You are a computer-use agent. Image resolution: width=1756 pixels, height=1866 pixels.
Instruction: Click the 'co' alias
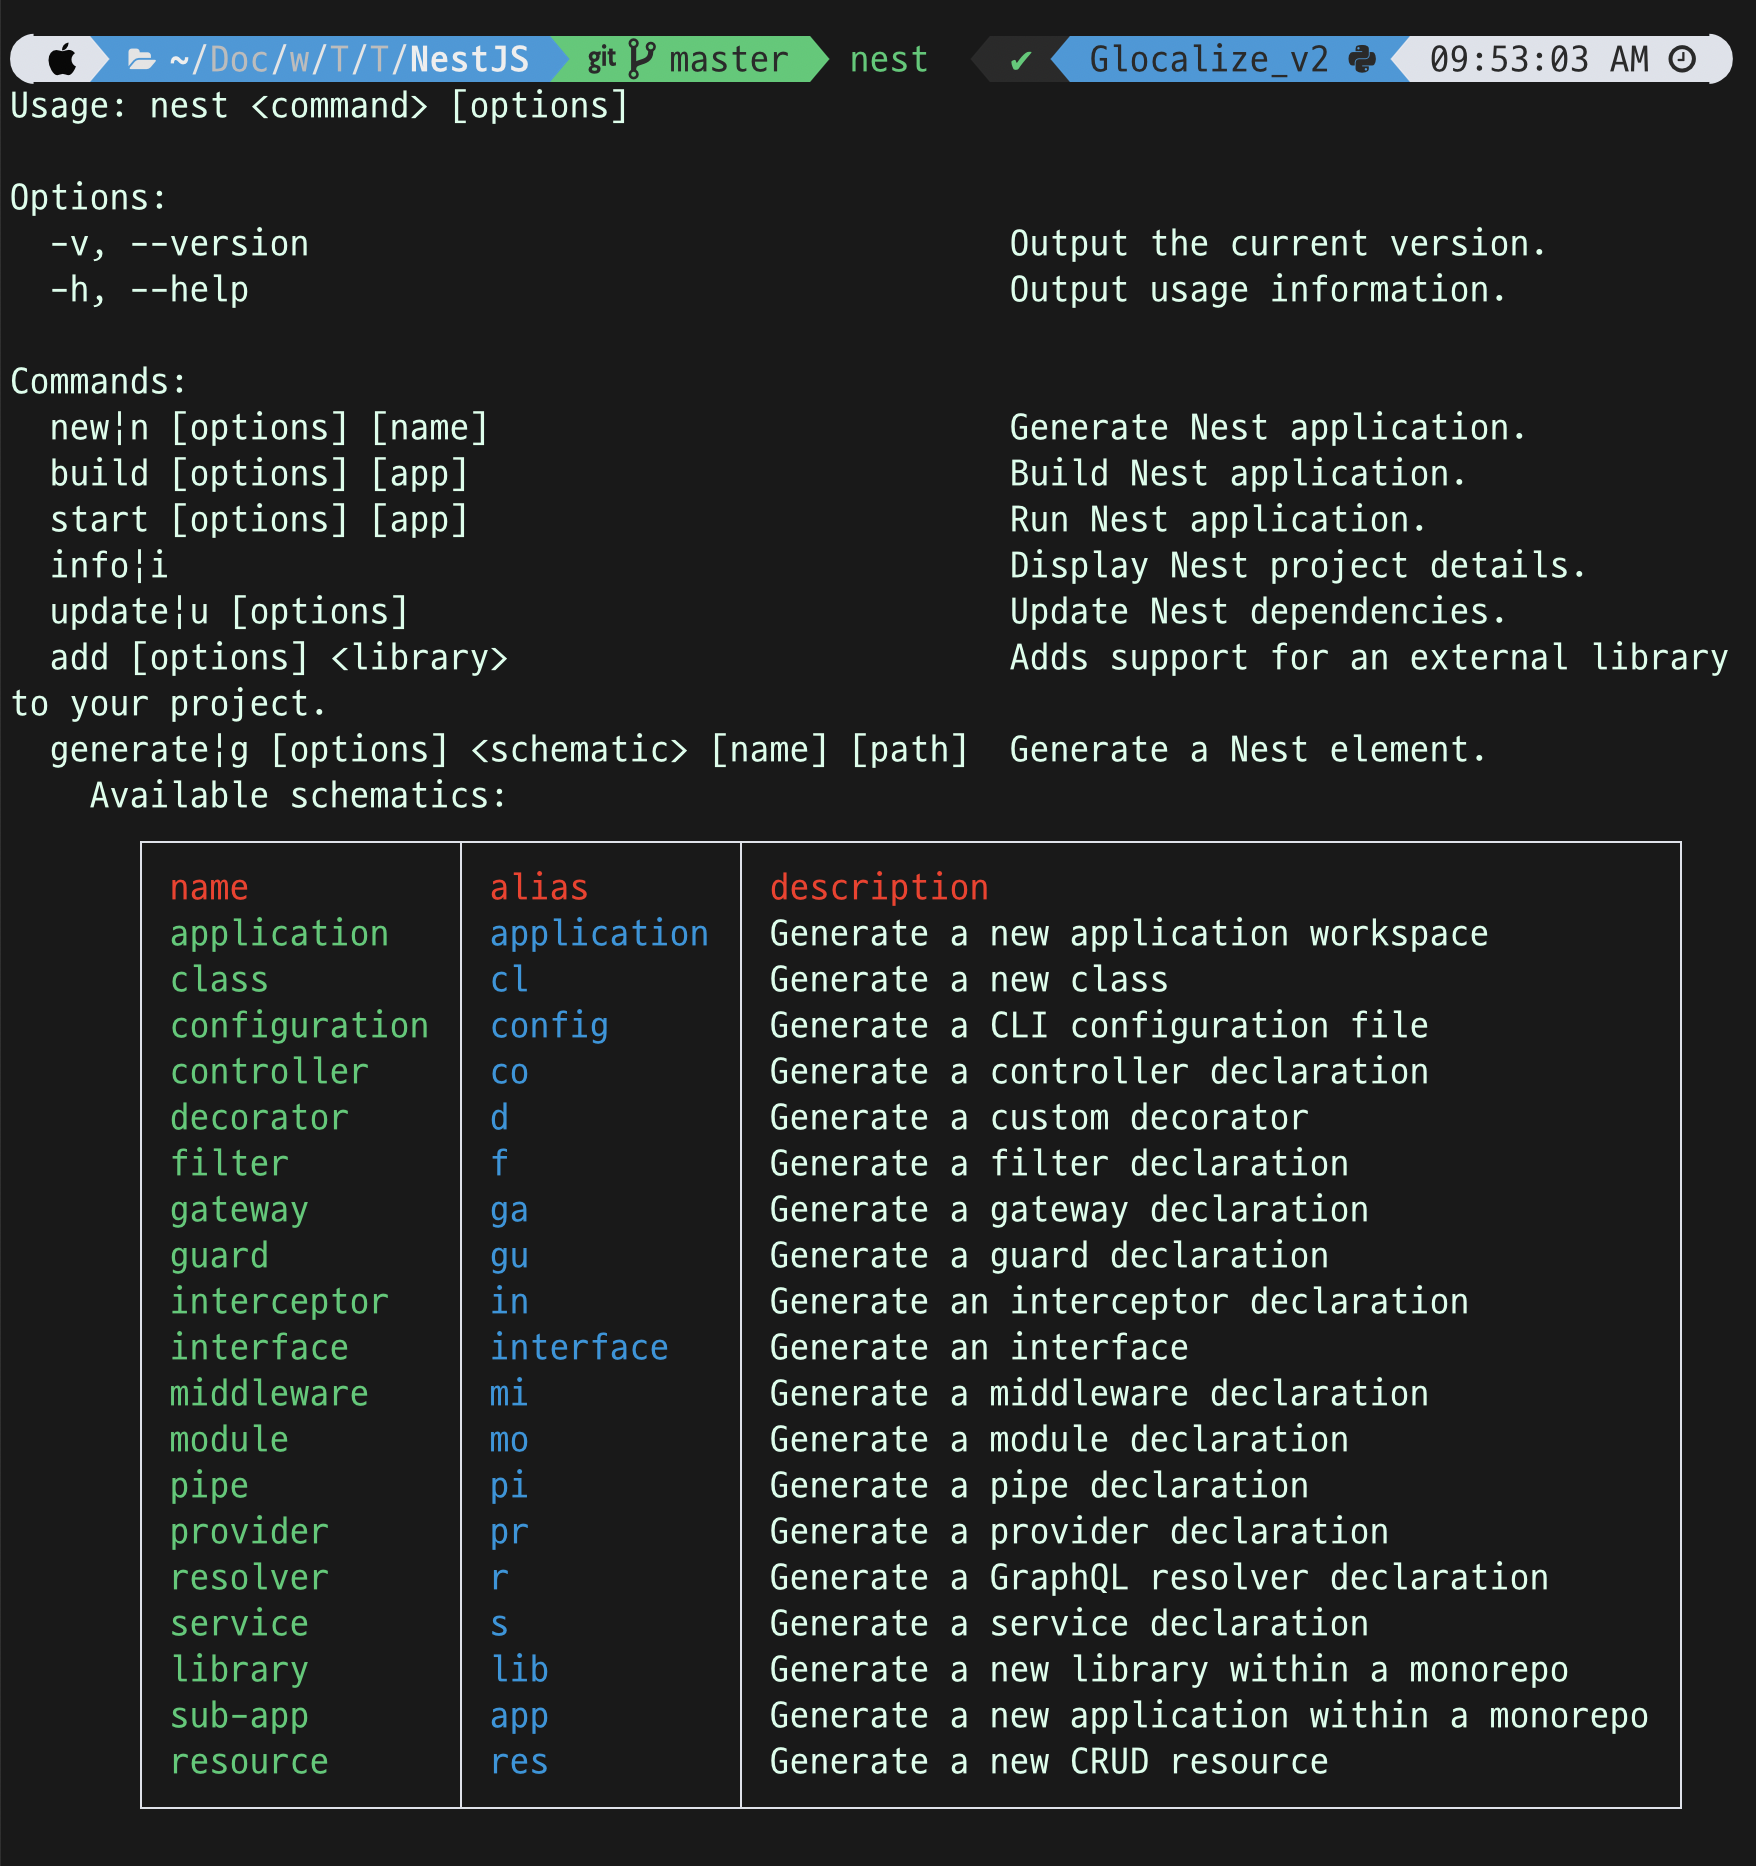coord(509,1072)
